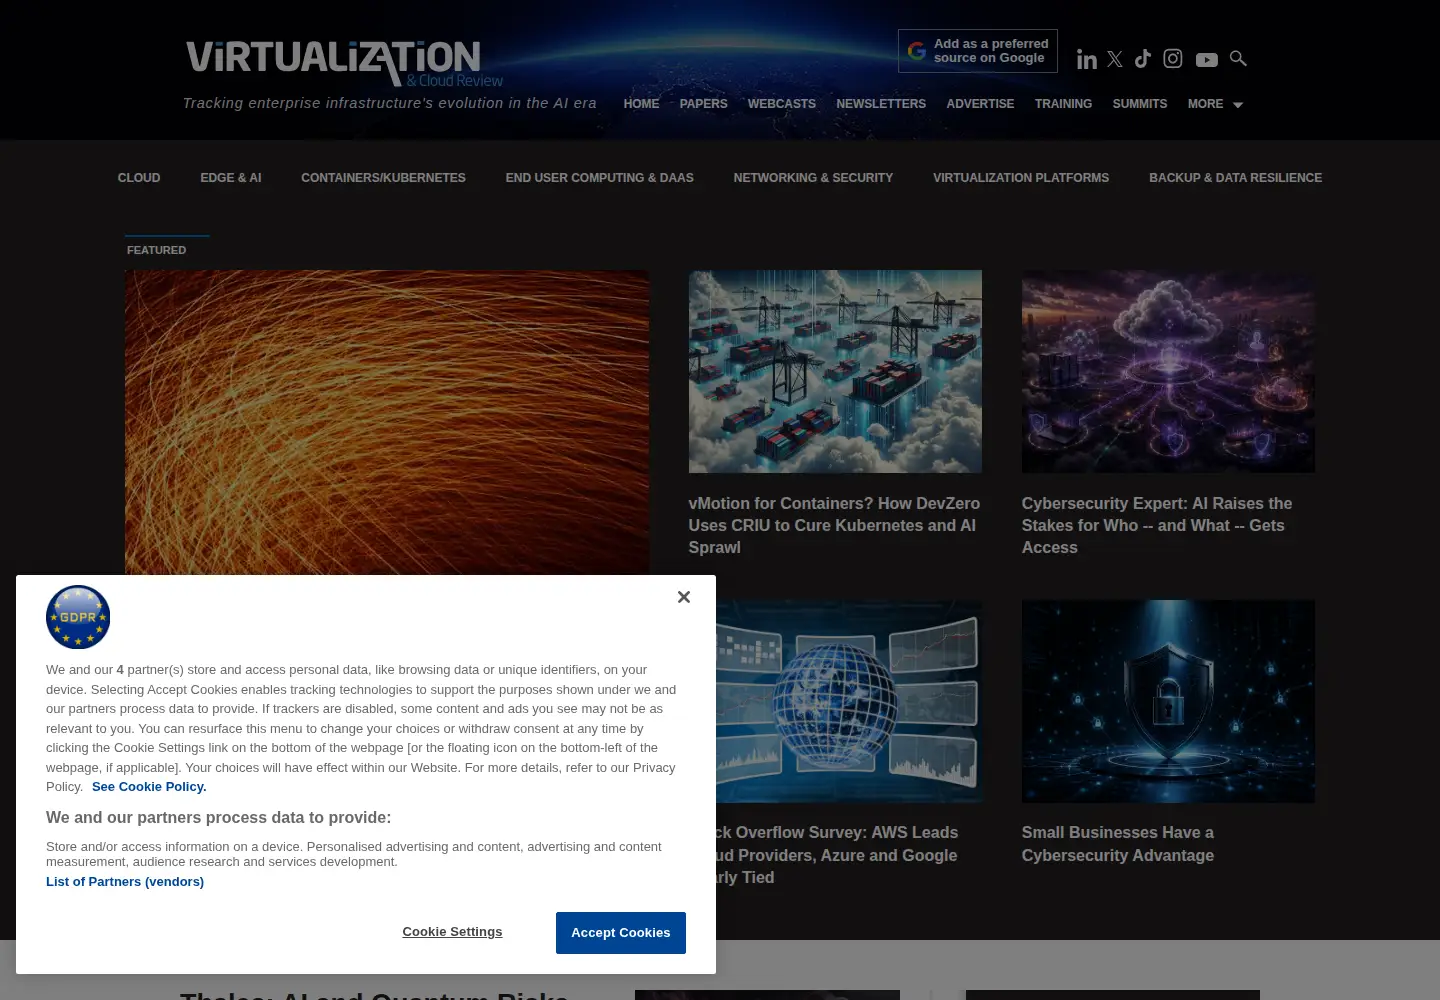Click the Virtualization & Cloud Review logo
This screenshot has width=1440, height=1000.
pyautogui.click(x=344, y=63)
